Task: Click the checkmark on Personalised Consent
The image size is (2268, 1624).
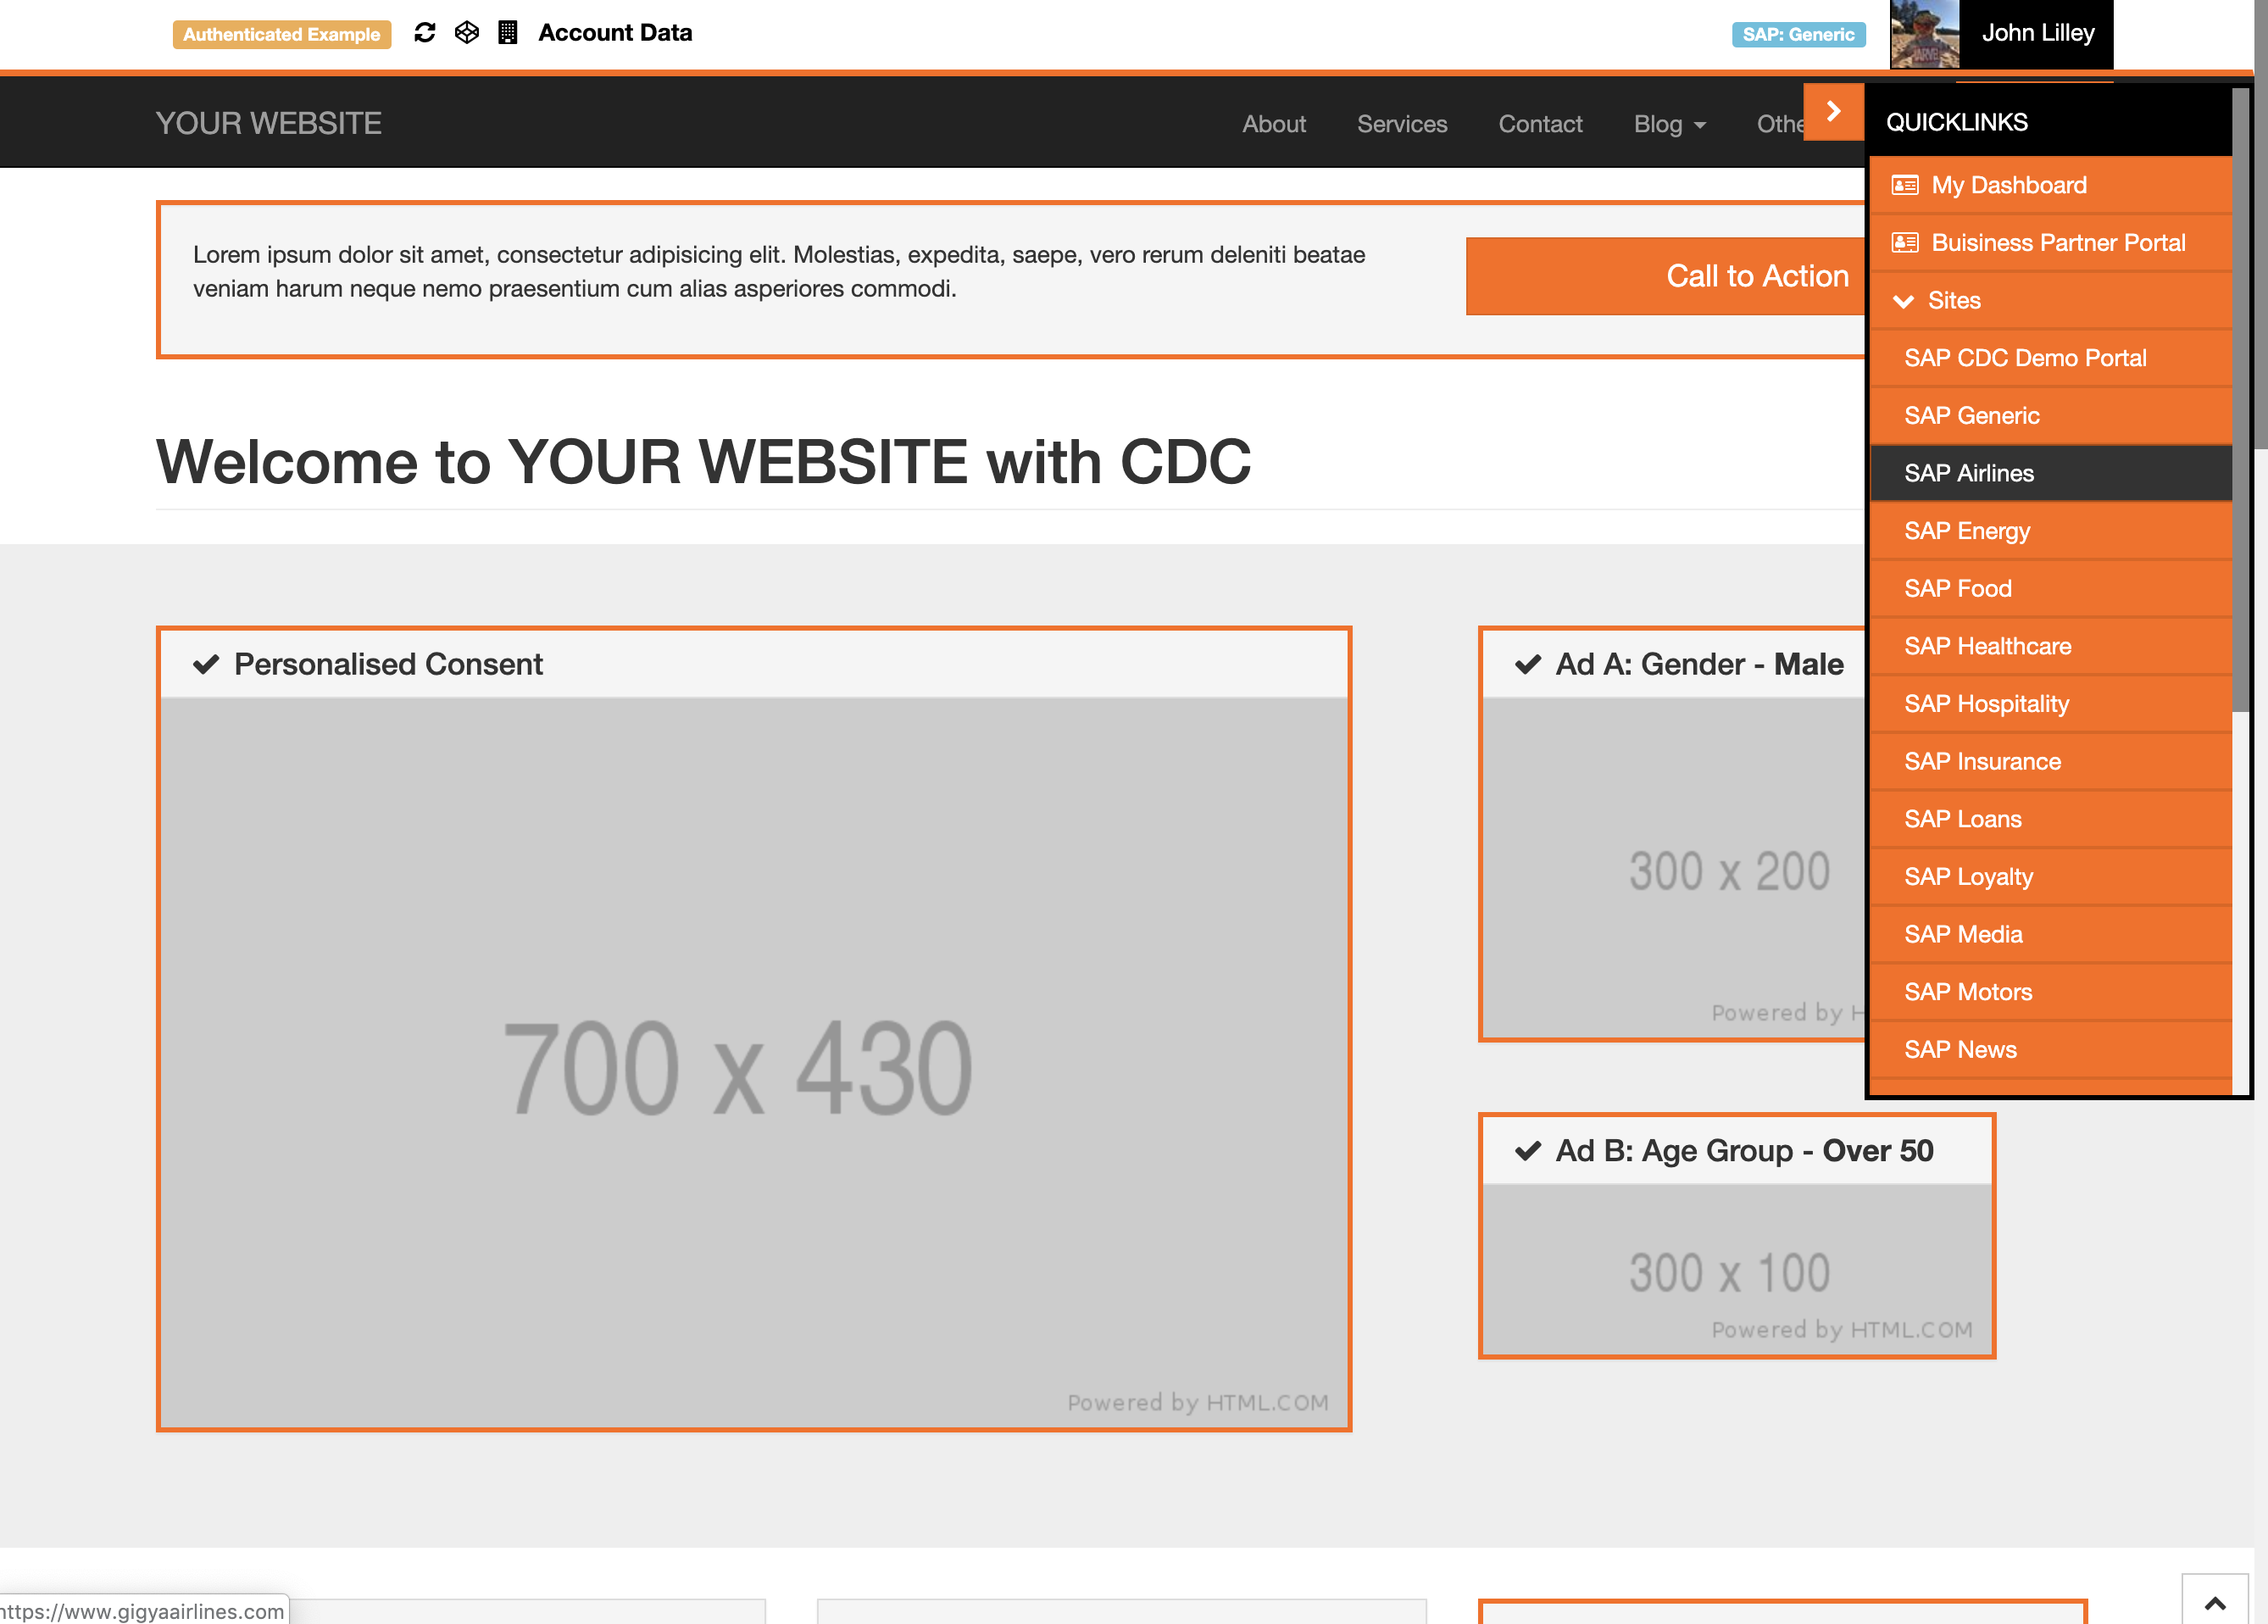Action: (206, 664)
